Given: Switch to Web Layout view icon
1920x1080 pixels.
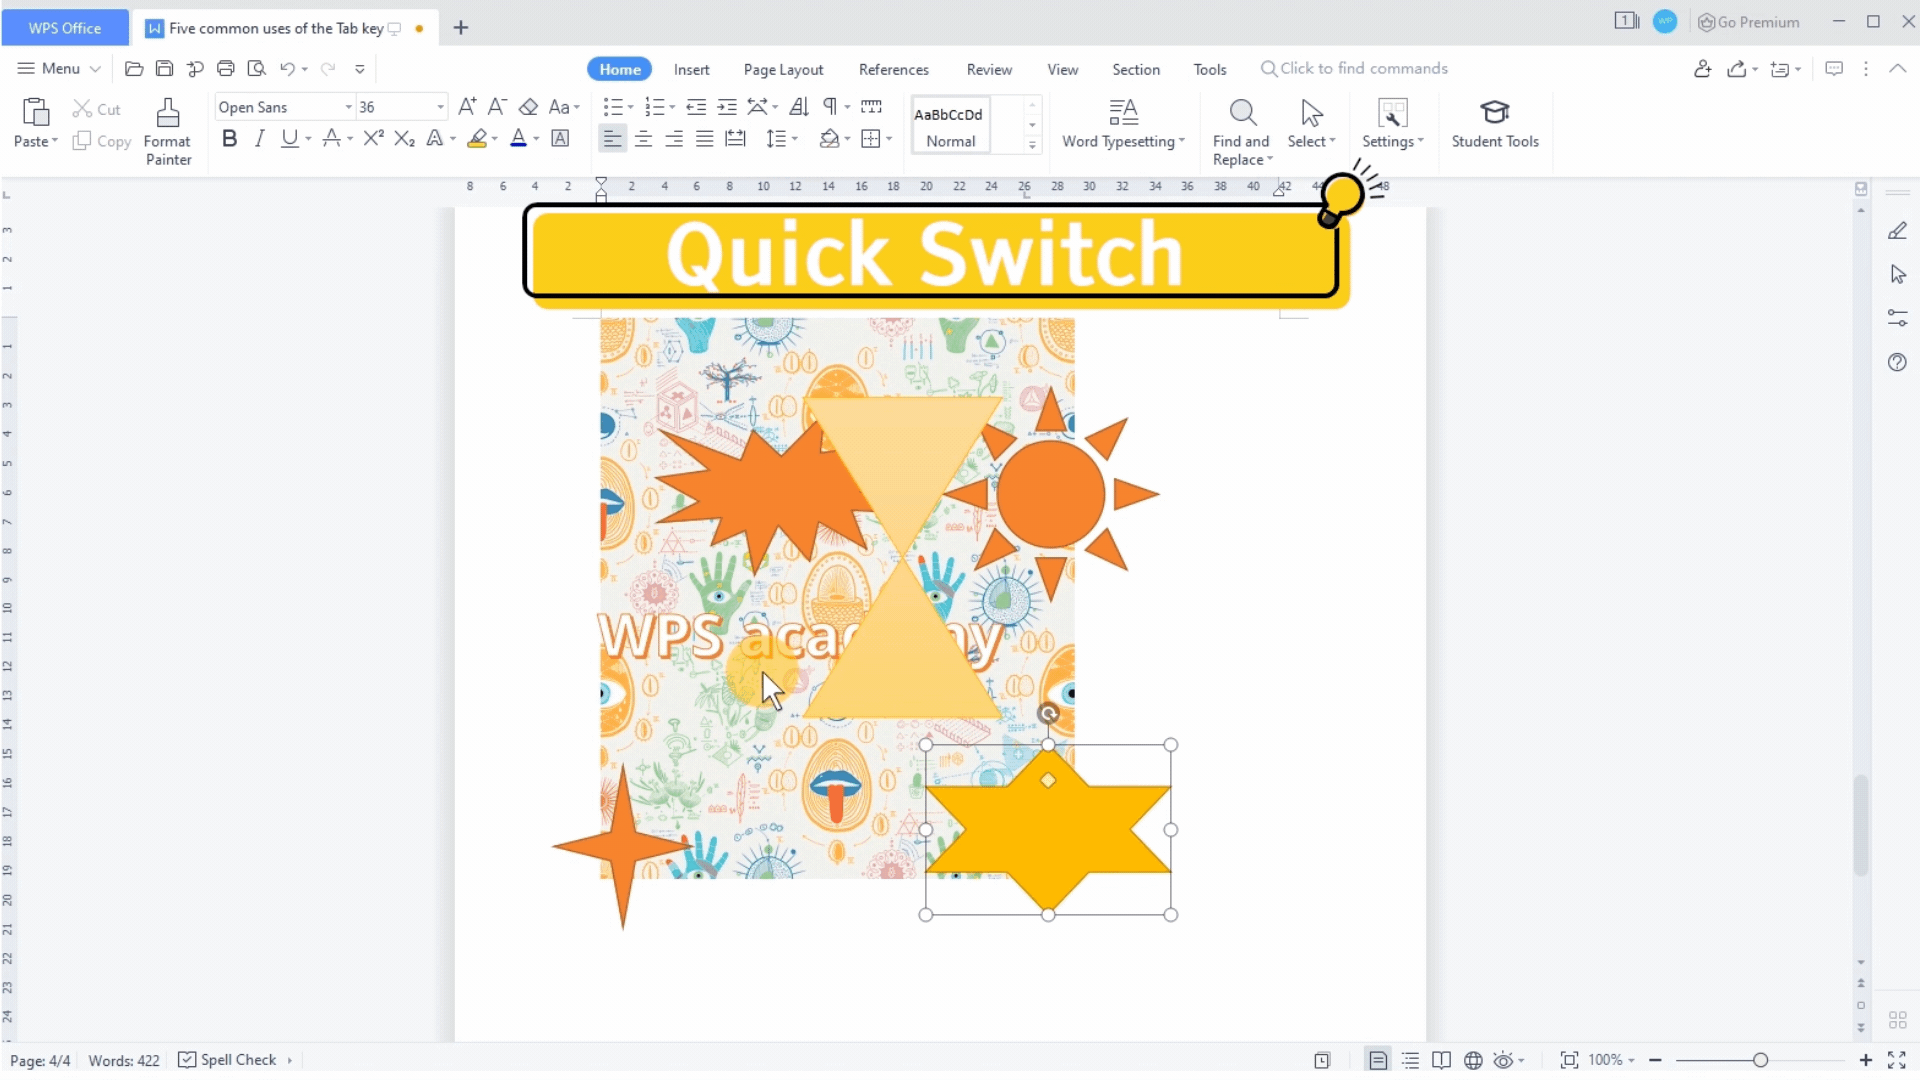Looking at the screenshot, I should click(x=1473, y=1060).
